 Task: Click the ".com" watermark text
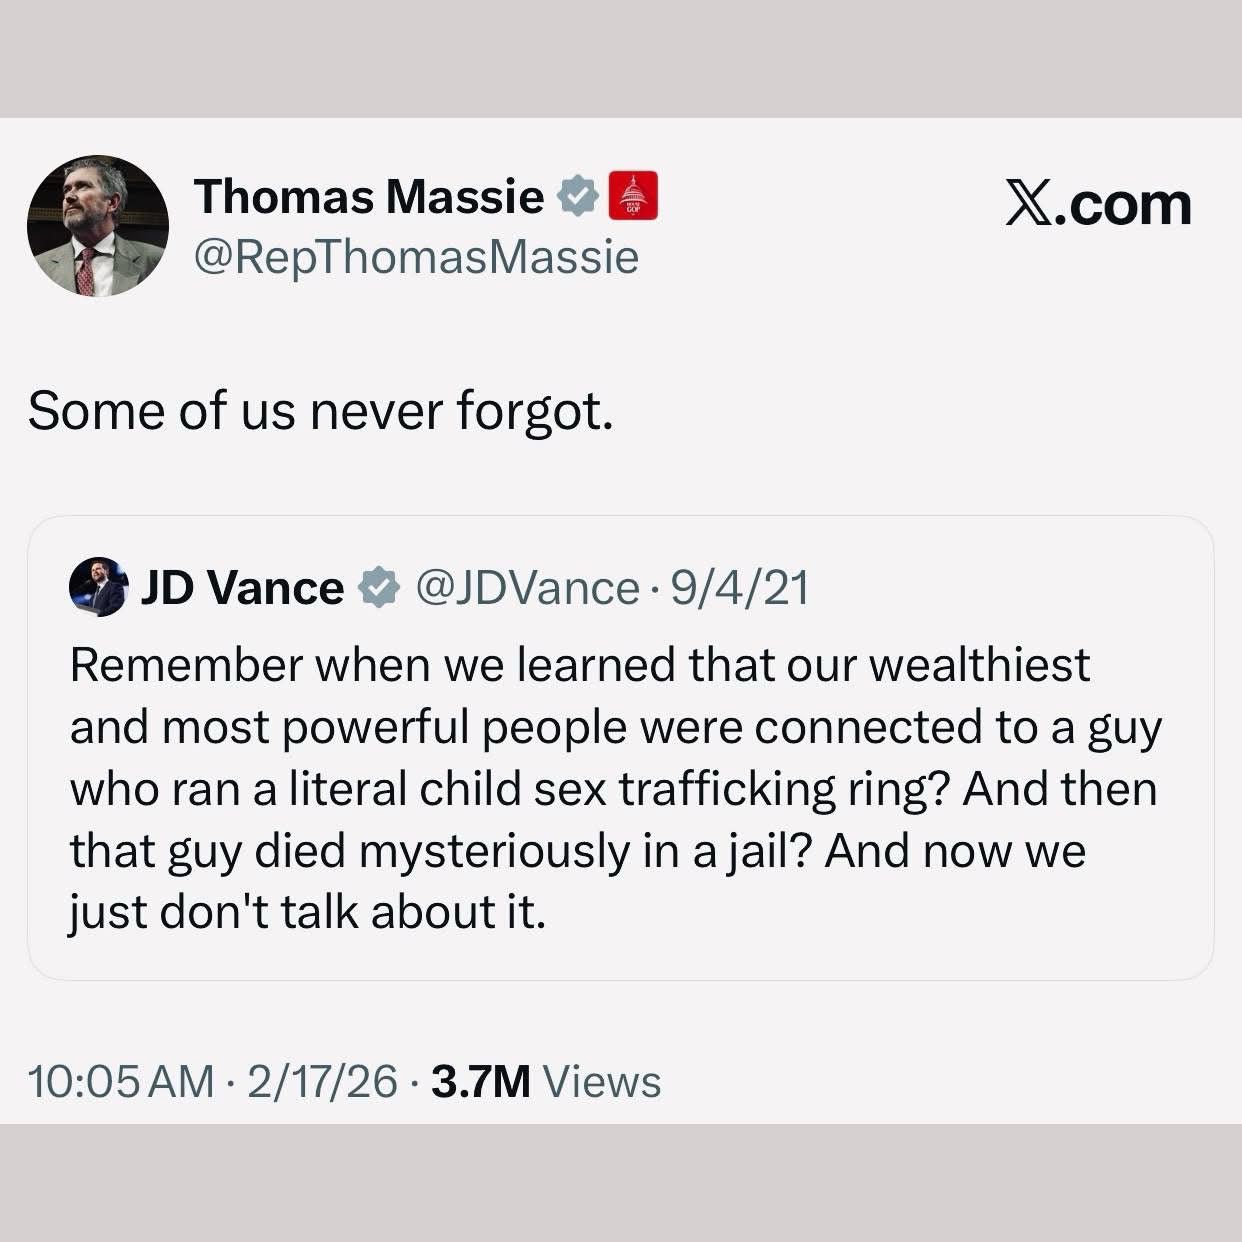[1120, 205]
